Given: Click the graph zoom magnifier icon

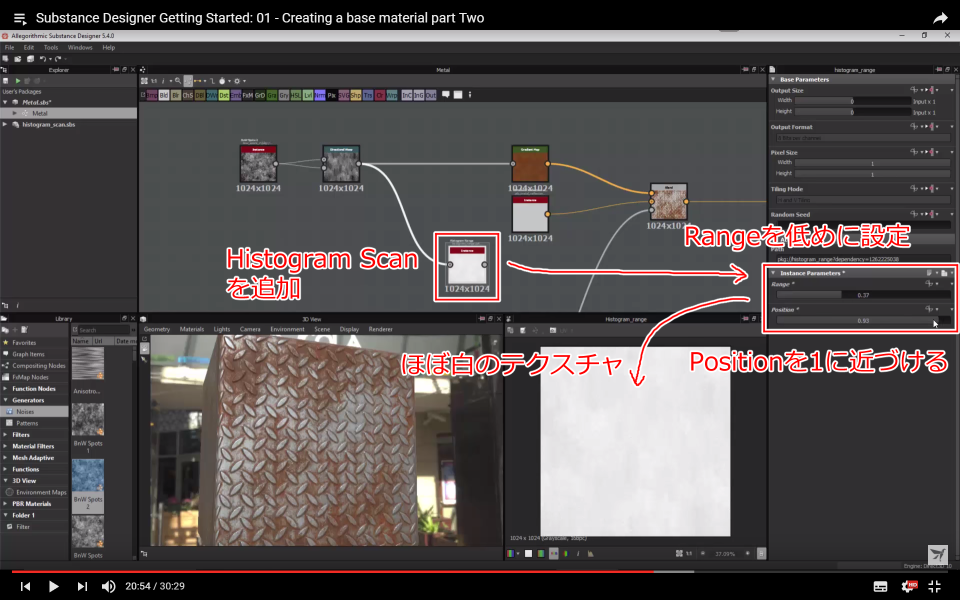Looking at the screenshot, I should click(x=178, y=81).
